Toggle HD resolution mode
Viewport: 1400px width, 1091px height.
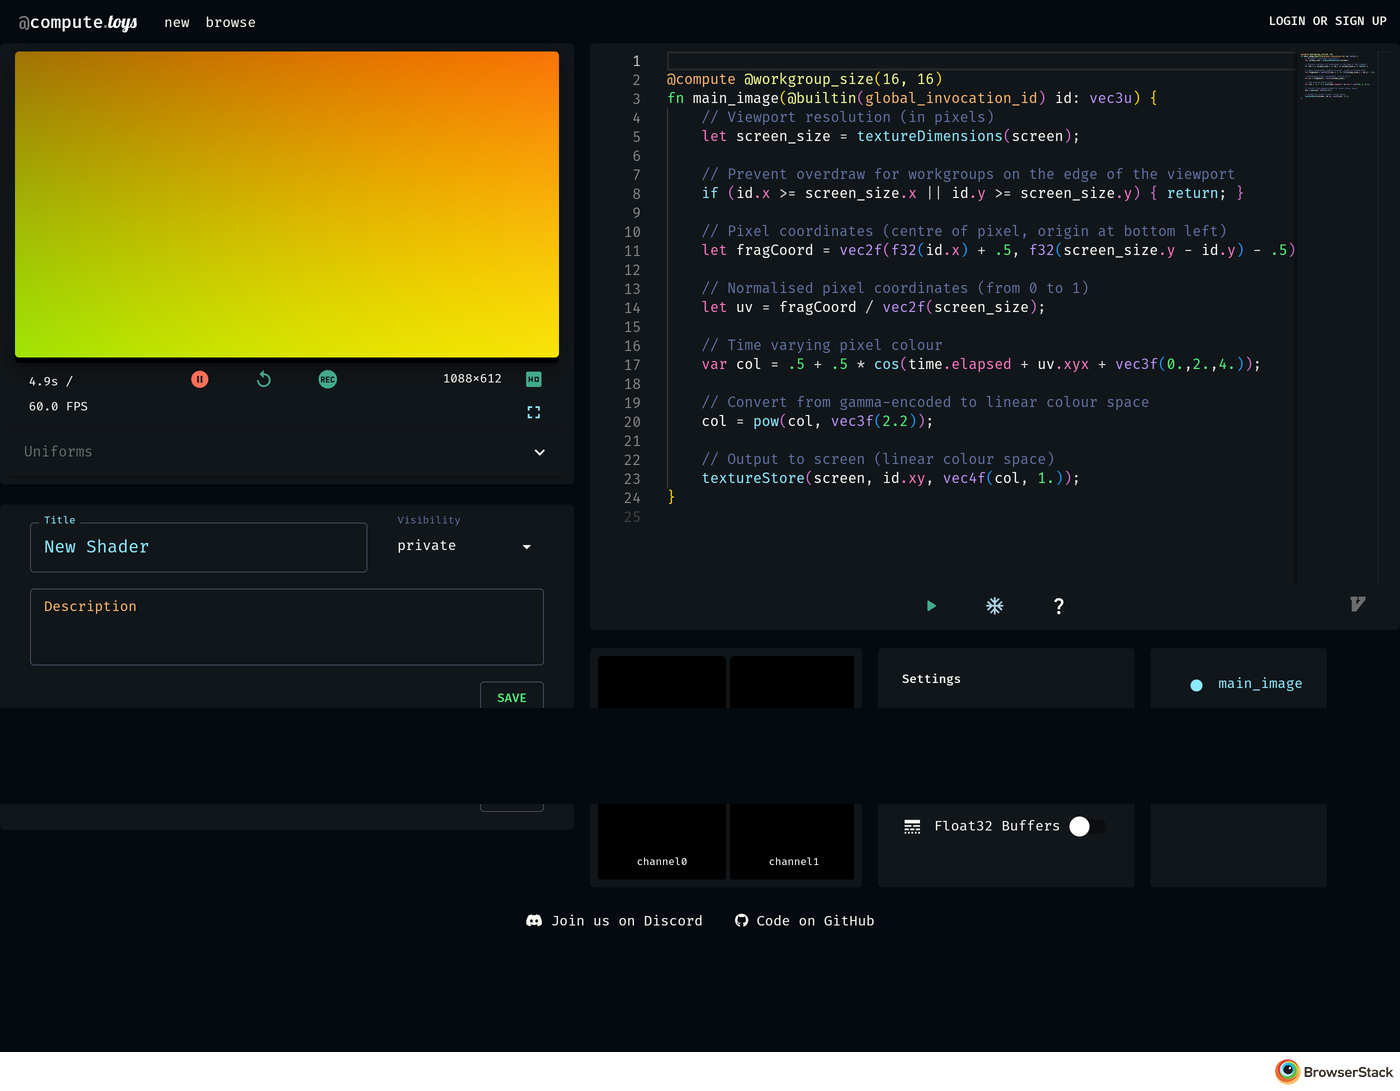coord(534,379)
